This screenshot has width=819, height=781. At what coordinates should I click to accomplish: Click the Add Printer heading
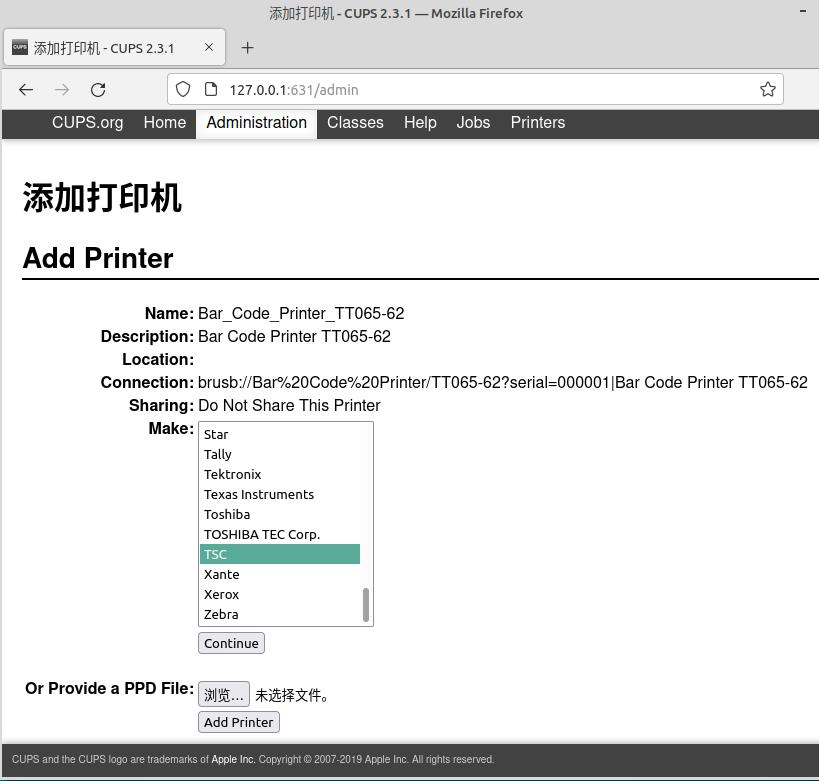click(x=98, y=258)
